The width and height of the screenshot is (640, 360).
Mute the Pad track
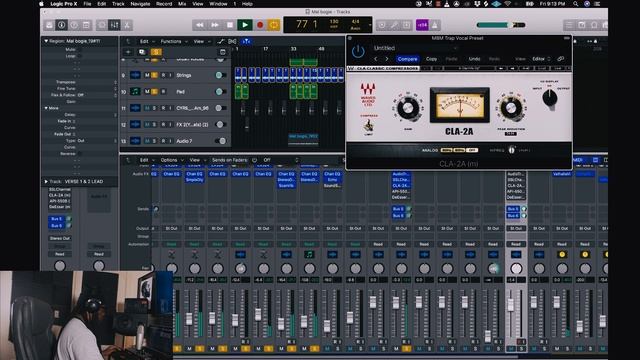[147, 91]
